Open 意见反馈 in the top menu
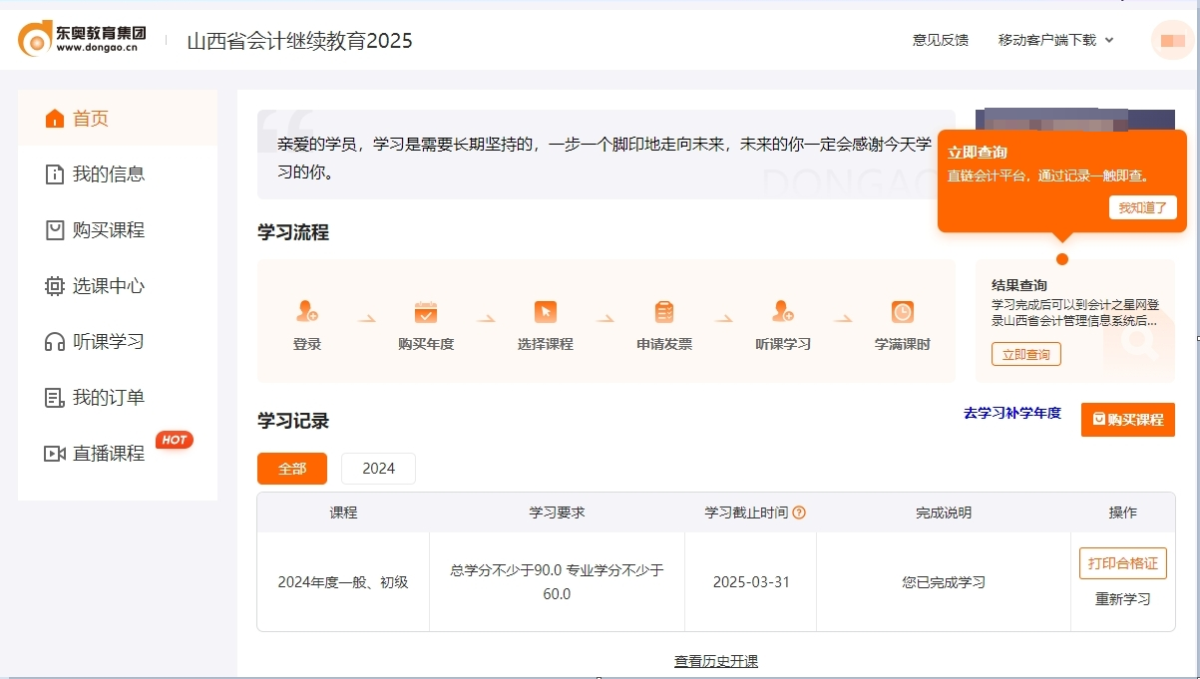This screenshot has width=1200, height=679. pyautogui.click(x=938, y=40)
